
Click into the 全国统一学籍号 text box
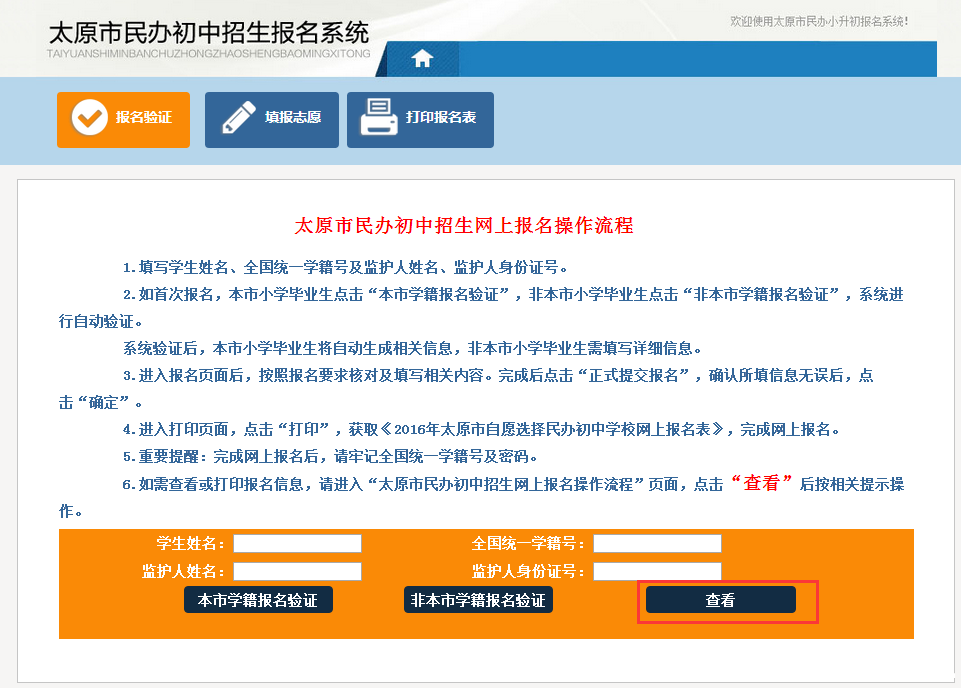657,544
